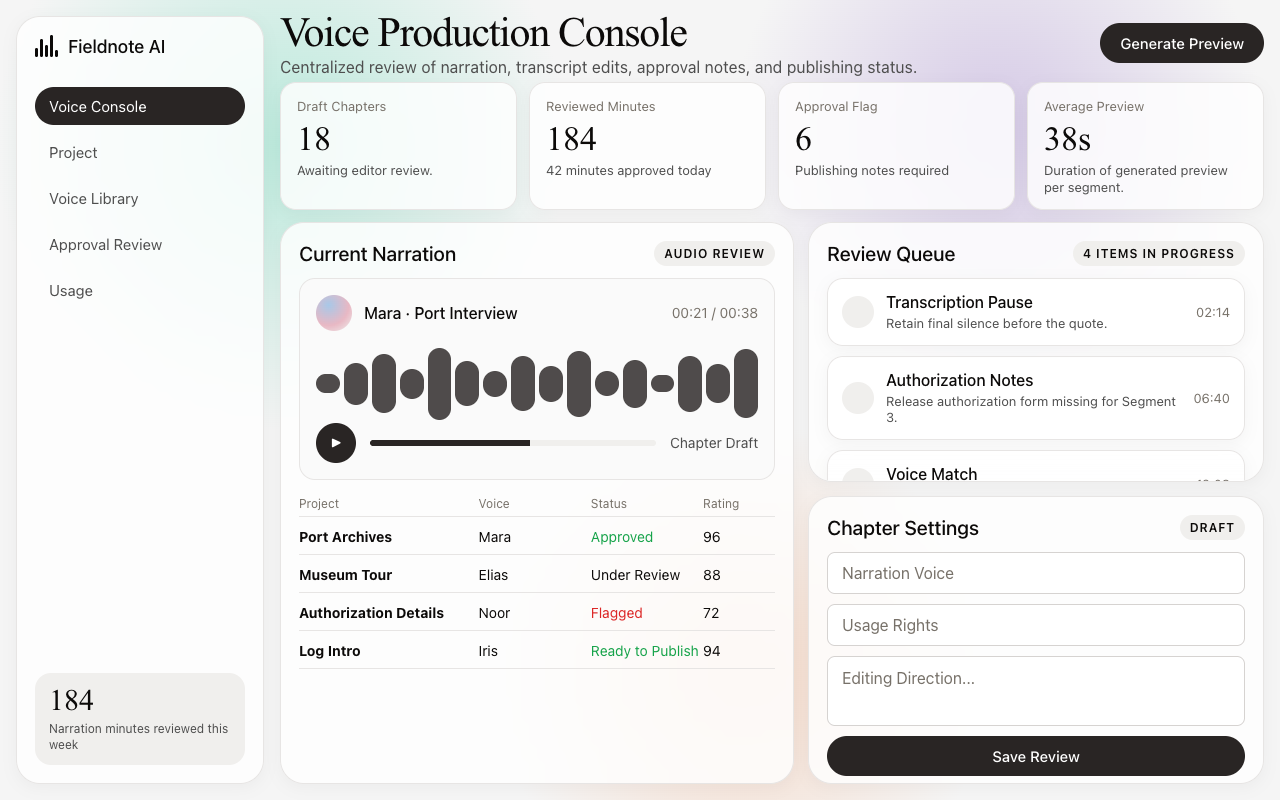Click the Under Review status text

635,575
